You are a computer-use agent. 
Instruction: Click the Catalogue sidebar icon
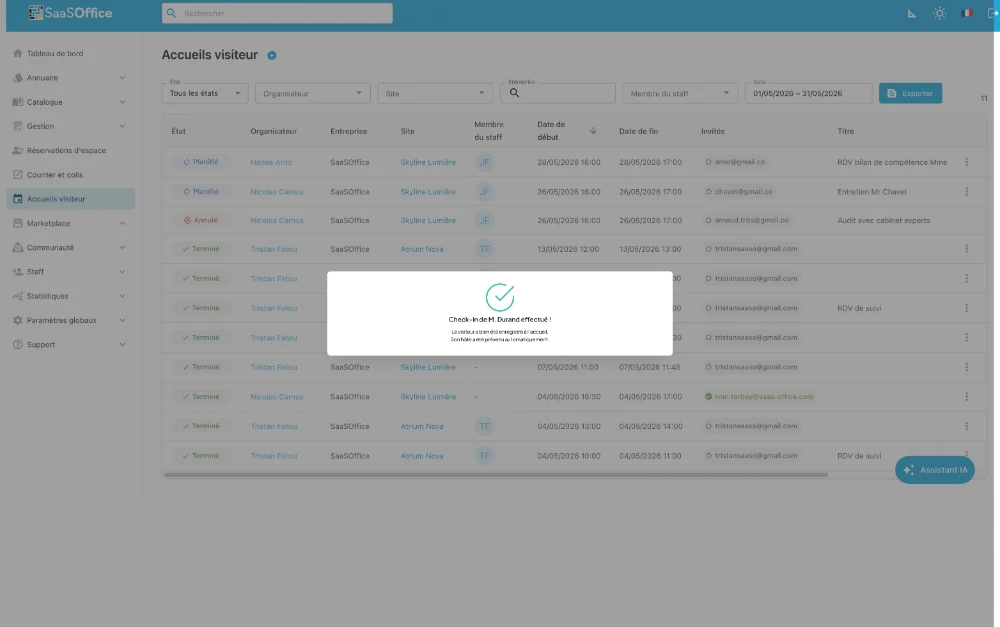[18, 102]
